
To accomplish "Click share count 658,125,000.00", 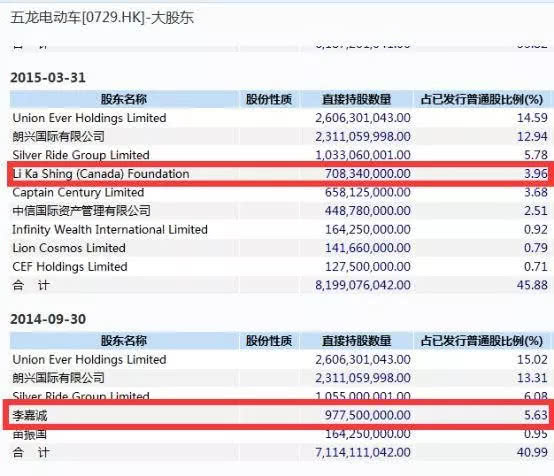I will pyautogui.click(x=367, y=193).
